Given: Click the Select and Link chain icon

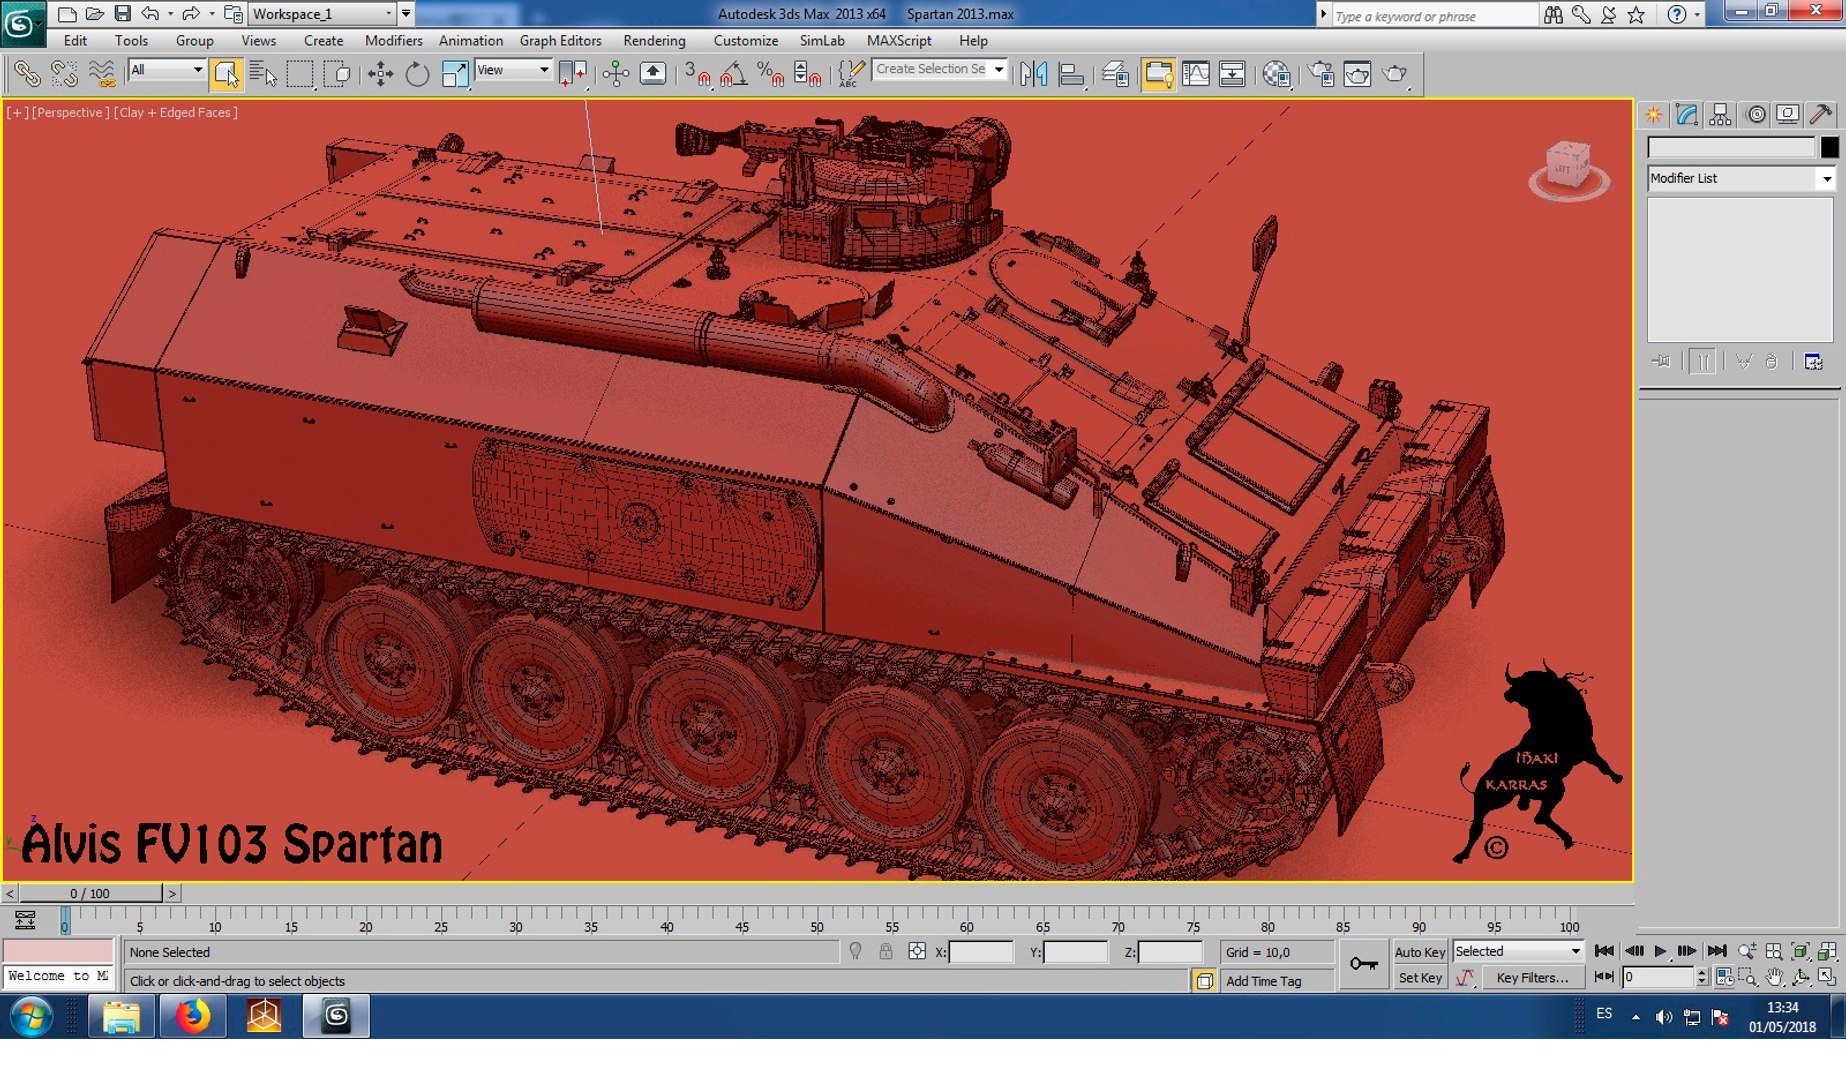Looking at the screenshot, I should [x=27, y=74].
